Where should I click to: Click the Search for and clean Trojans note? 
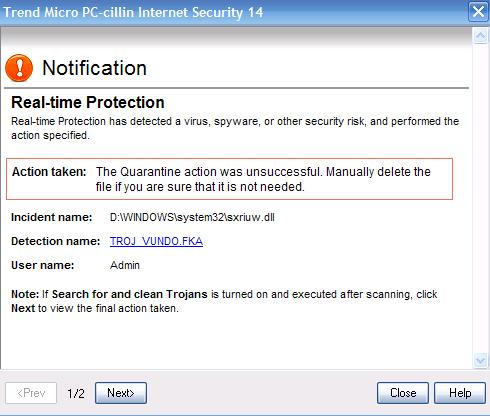[x=129, y=294]
